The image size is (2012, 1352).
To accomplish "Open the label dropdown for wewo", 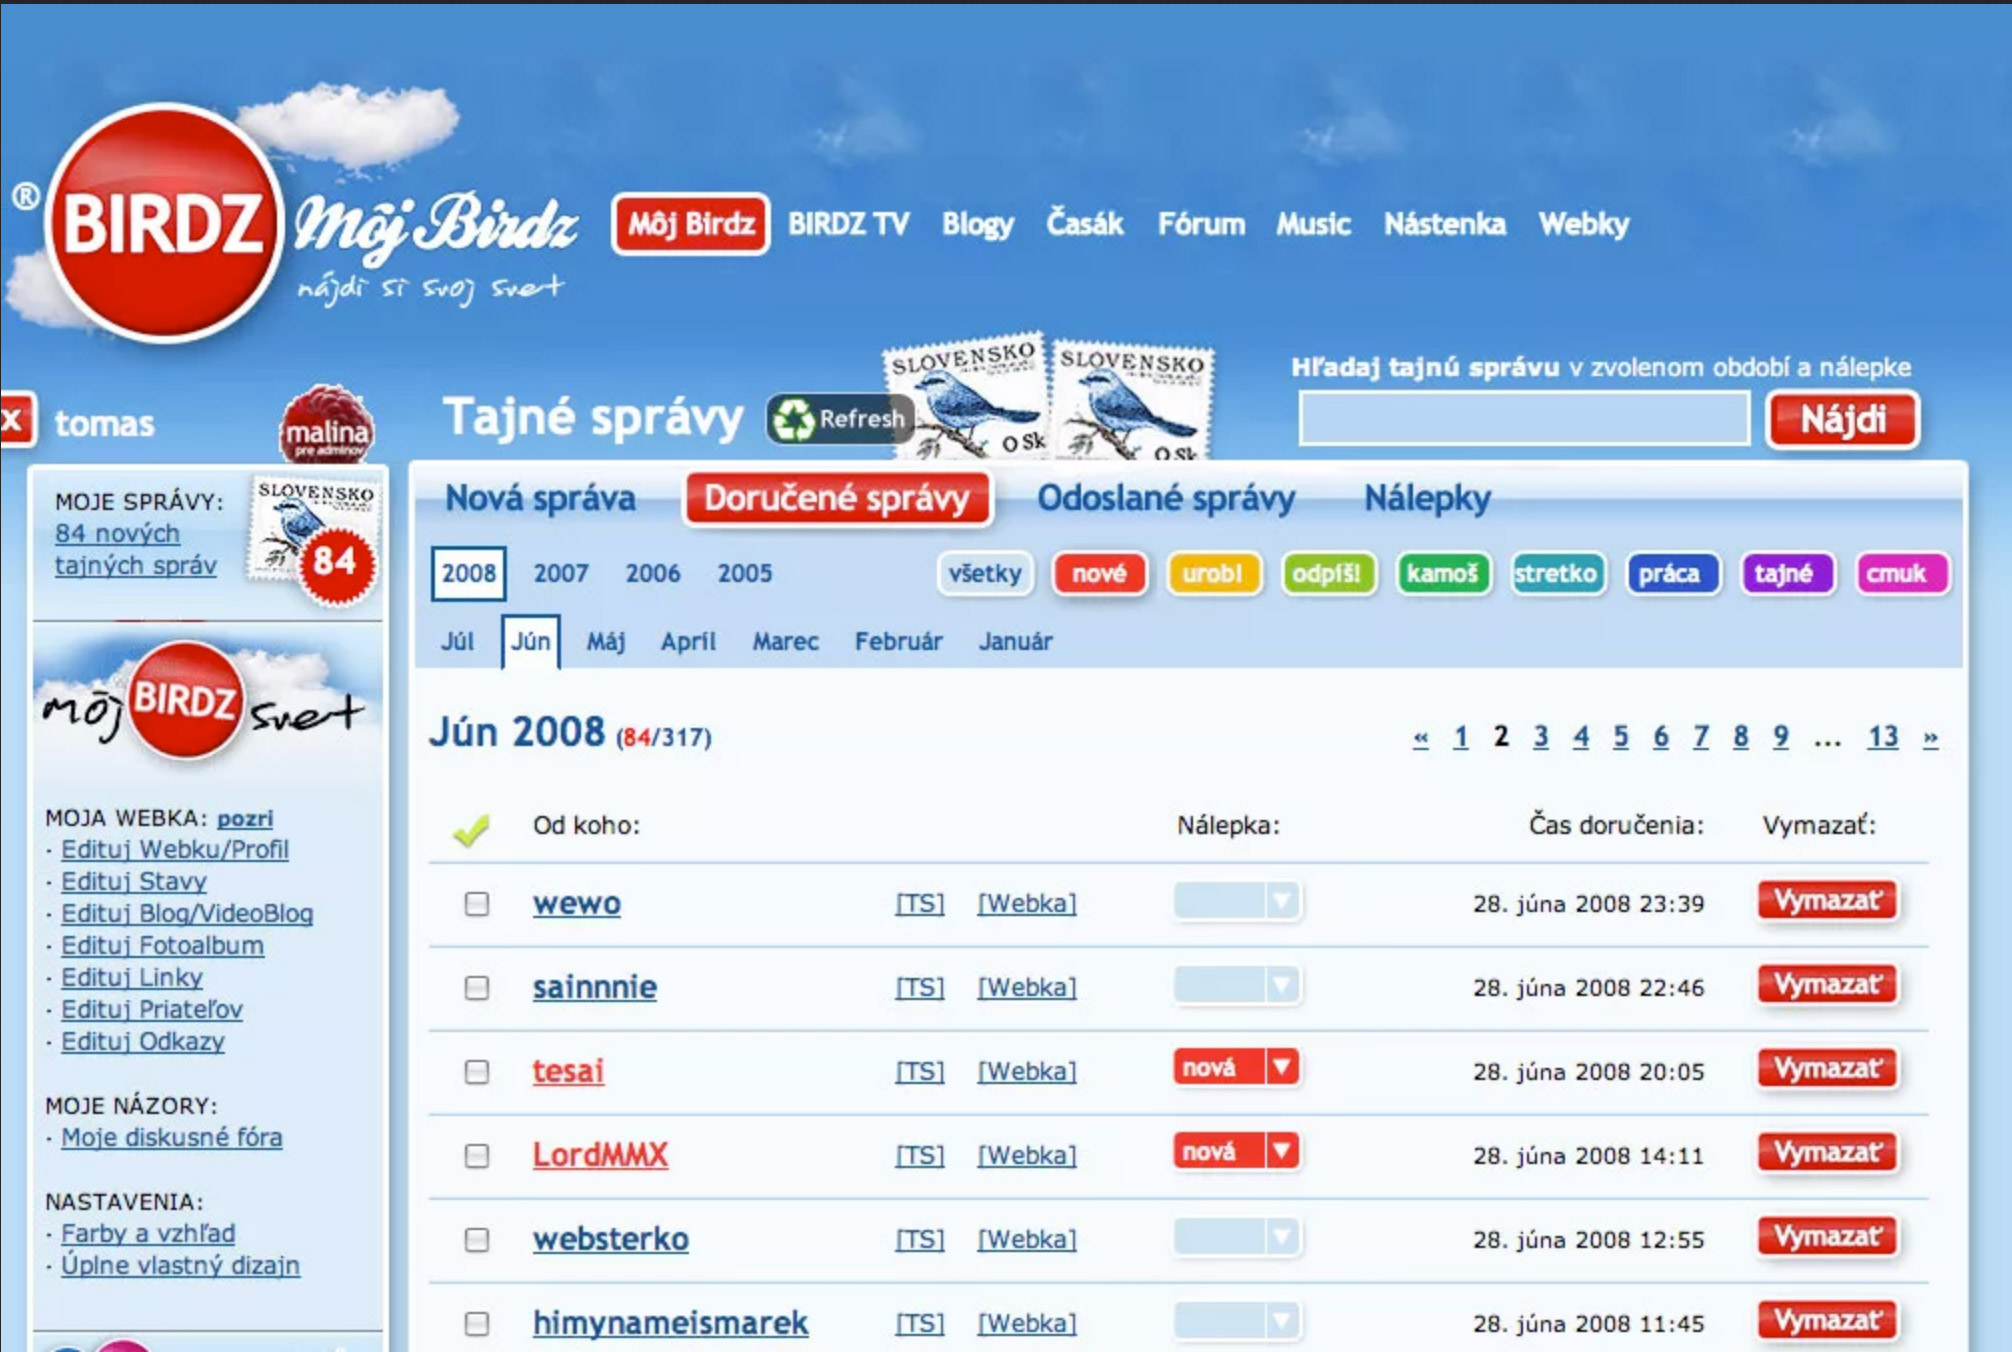I will pos(1237,900).
